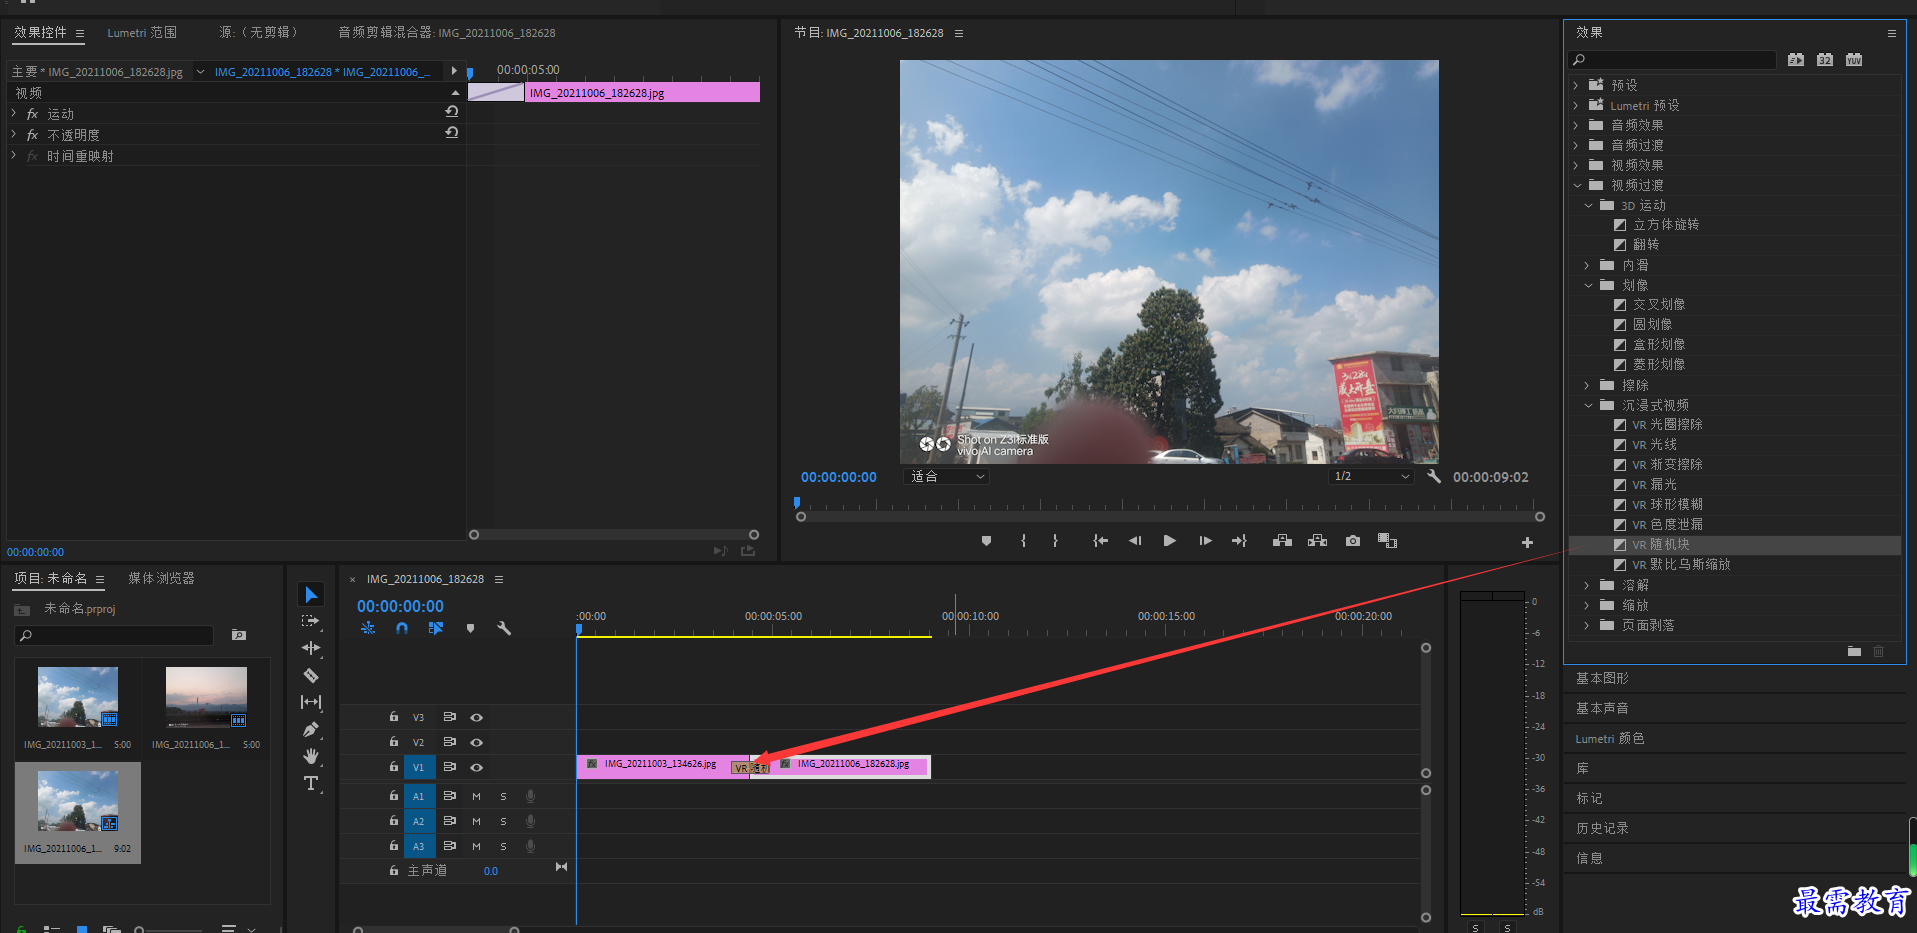This screenshot has width=1917, height=933.
Task: Select the Ripple Edit tool
Action: [311, 648]
